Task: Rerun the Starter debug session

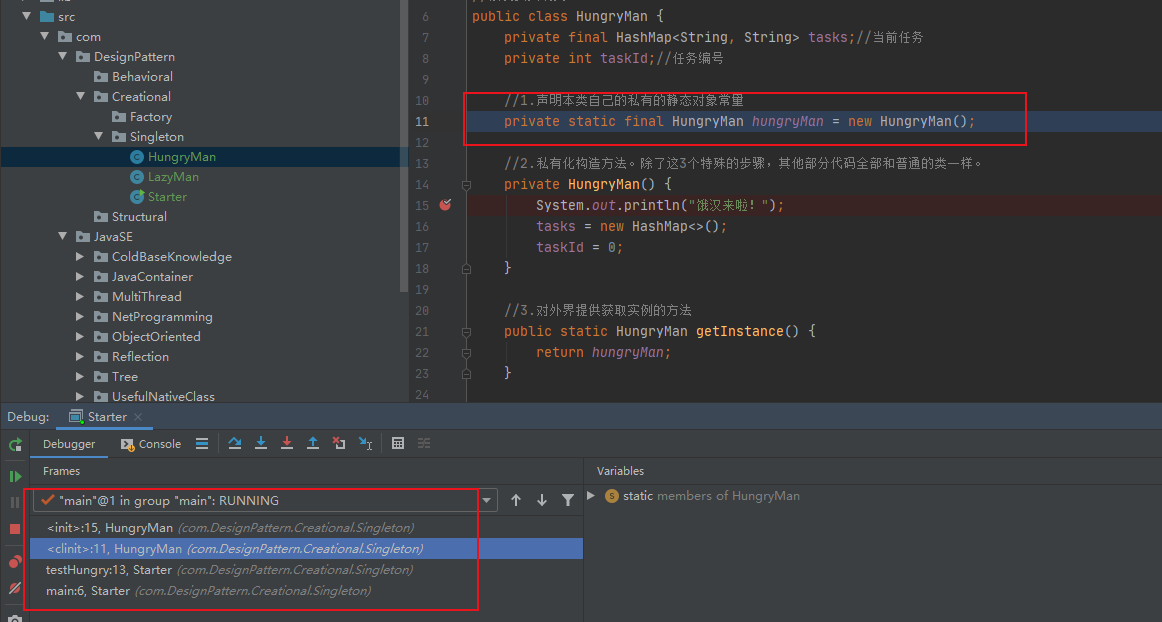Action: click(15, 445)
